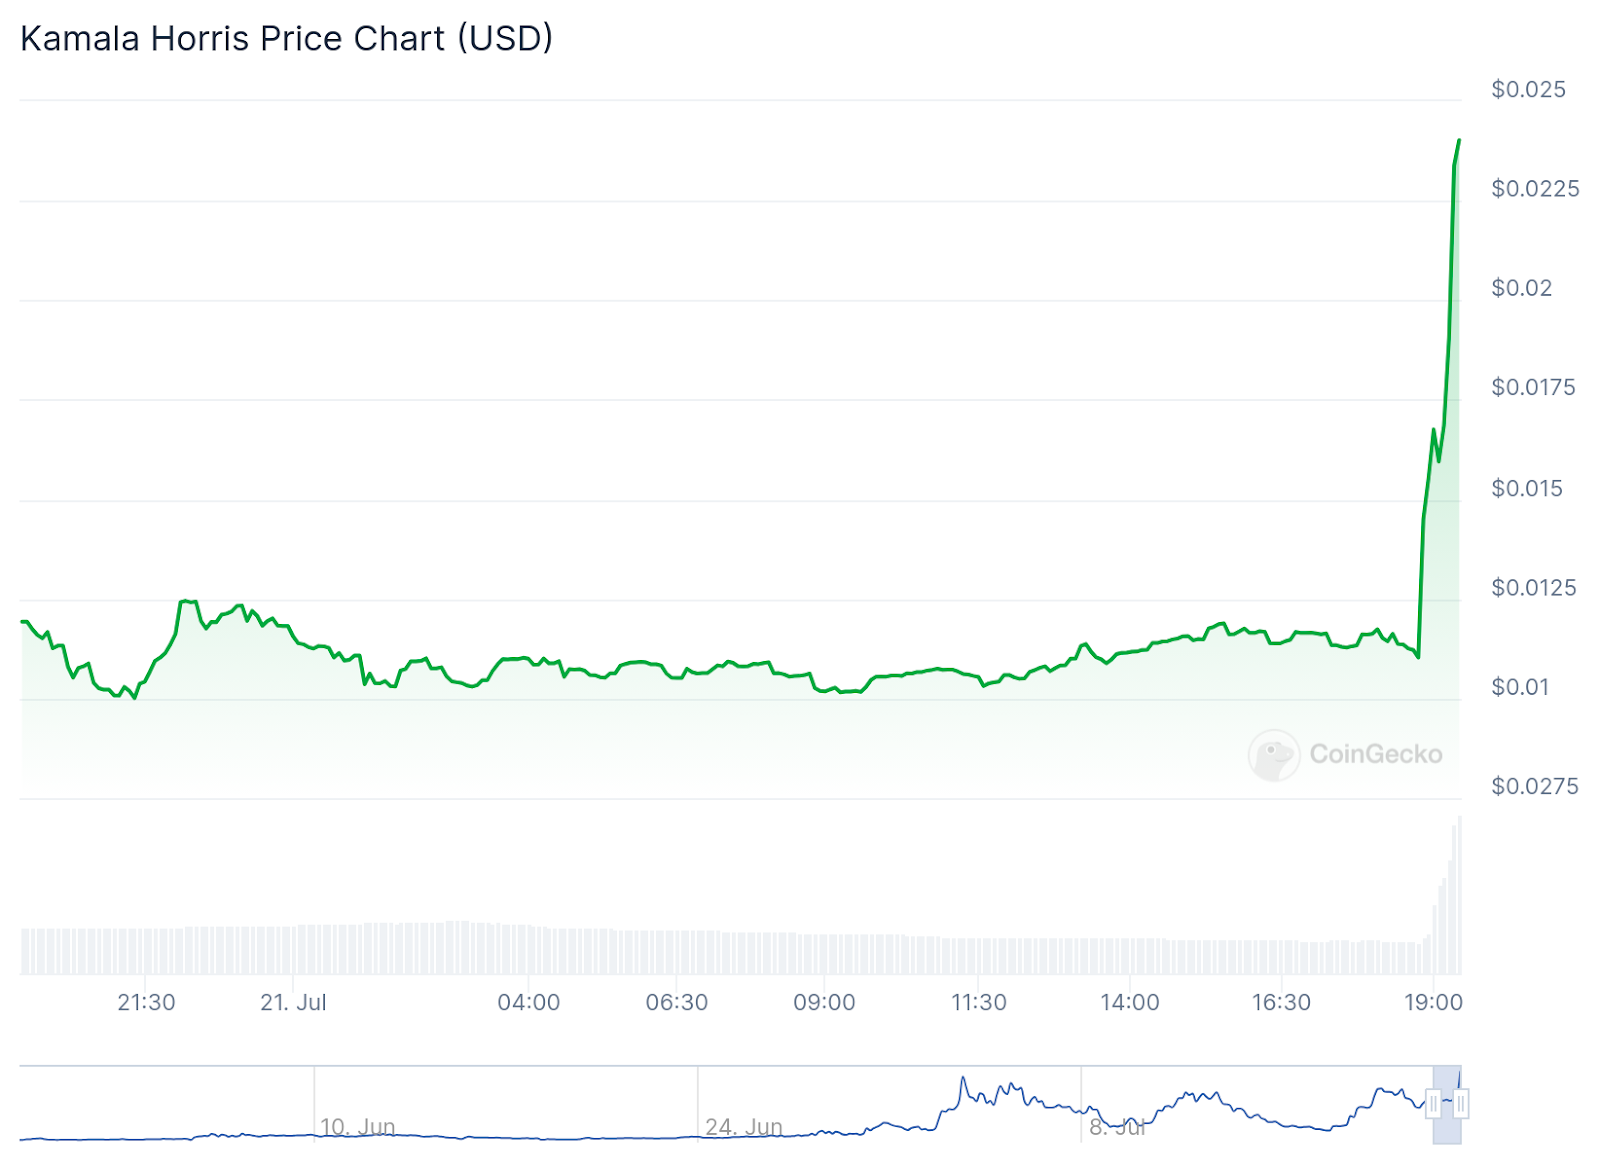
Task: Click the $0.0275 price axis label
Action: coord(1534,786)
